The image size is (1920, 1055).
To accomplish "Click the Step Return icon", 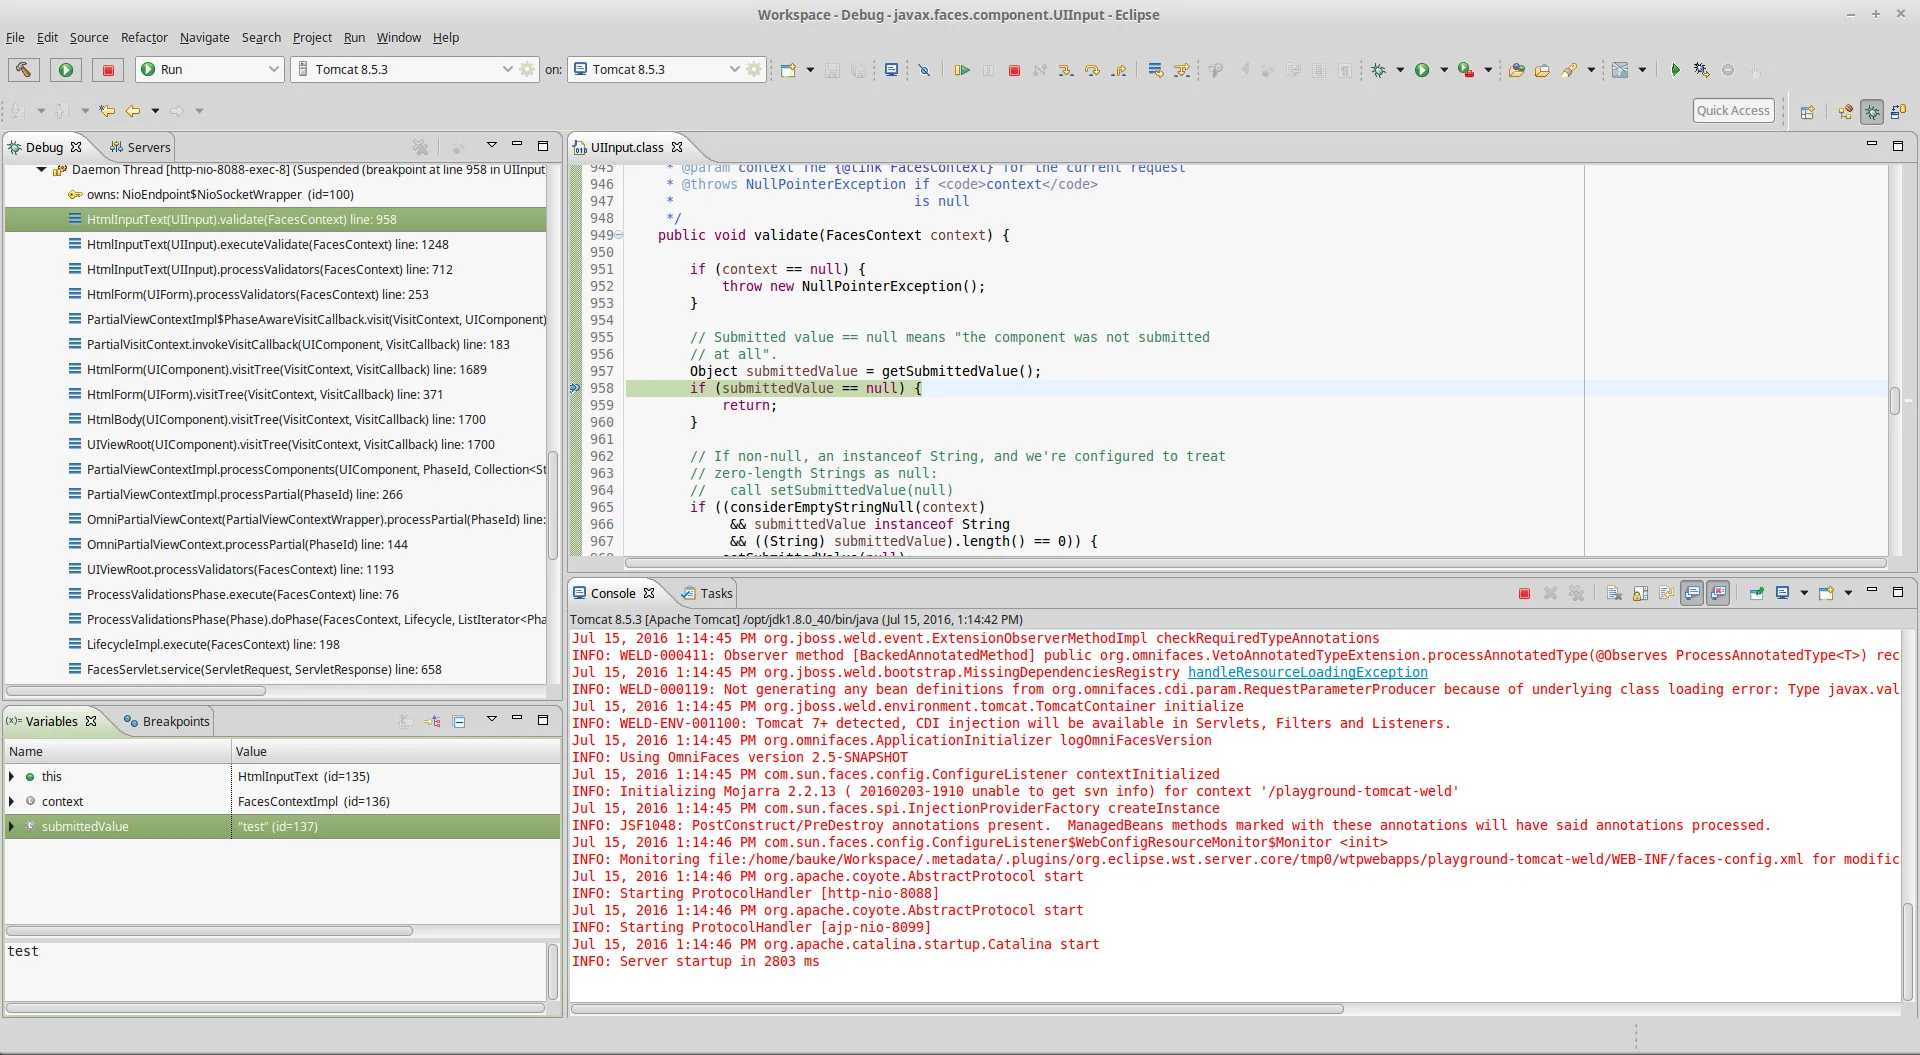I will click(x=1119, y=70).
